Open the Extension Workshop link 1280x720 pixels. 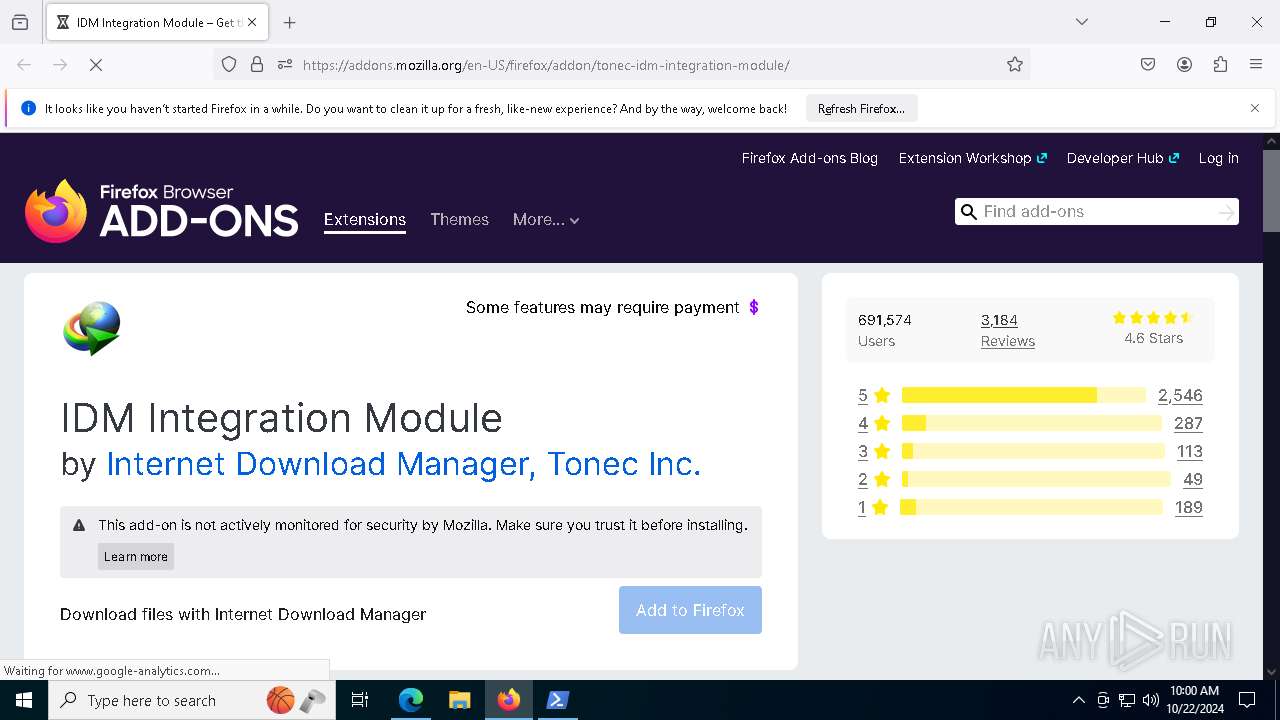tap(972, 158)
